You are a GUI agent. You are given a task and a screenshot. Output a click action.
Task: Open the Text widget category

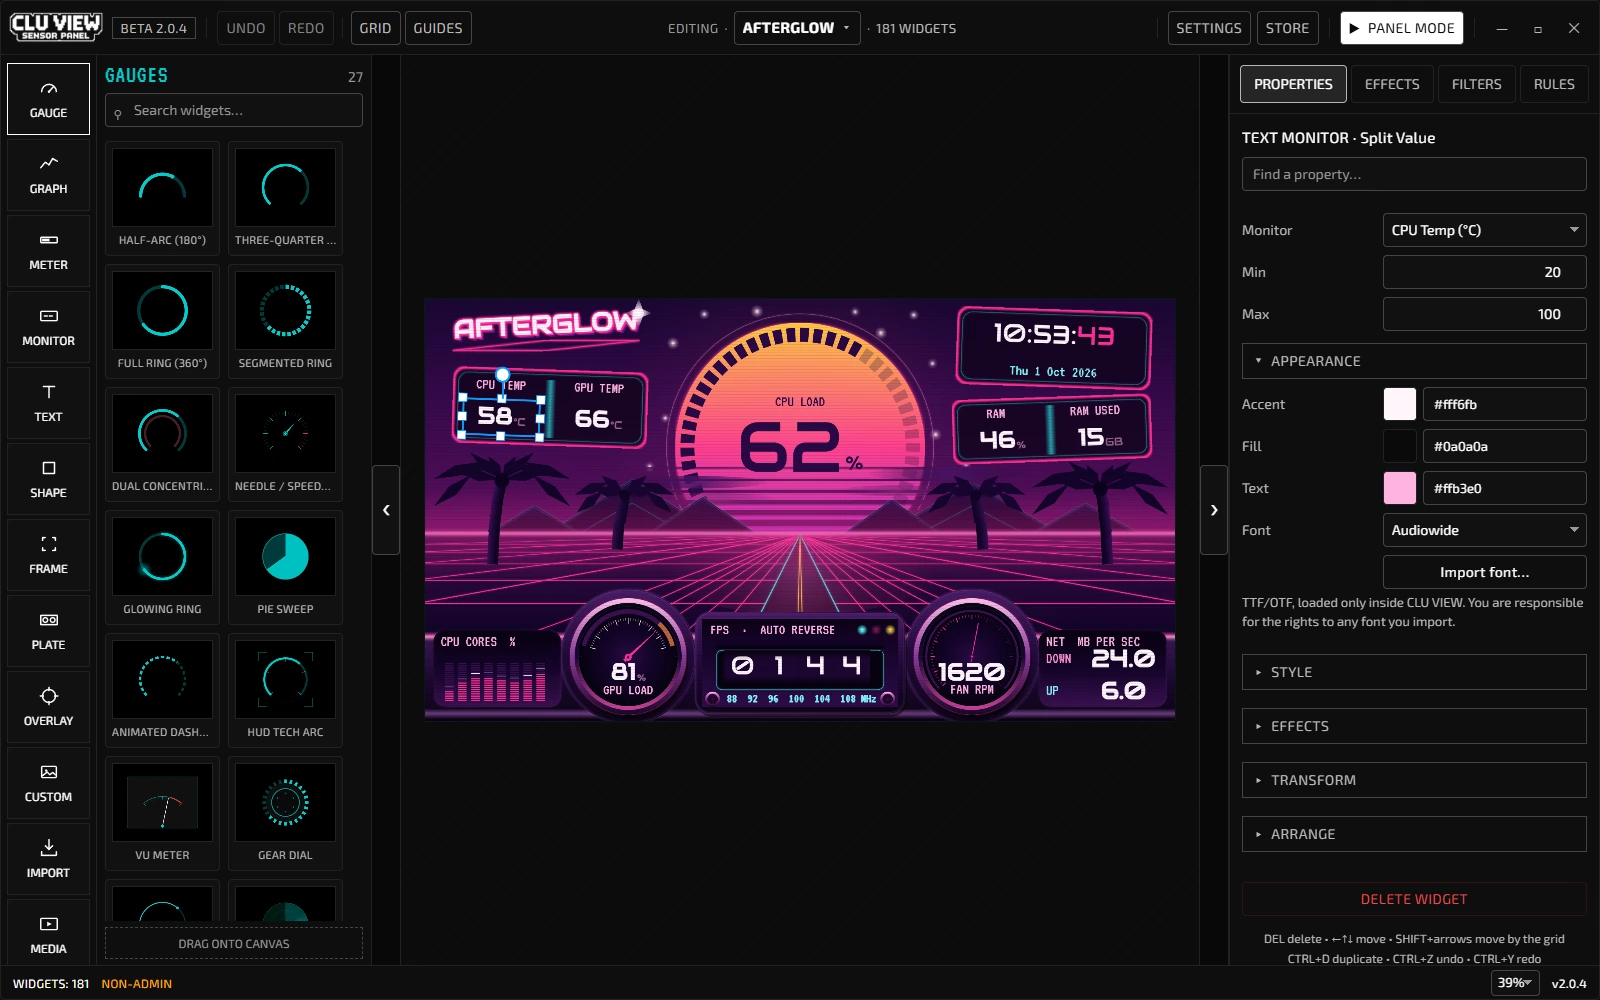pyautogui.click(x=48, y=403)
